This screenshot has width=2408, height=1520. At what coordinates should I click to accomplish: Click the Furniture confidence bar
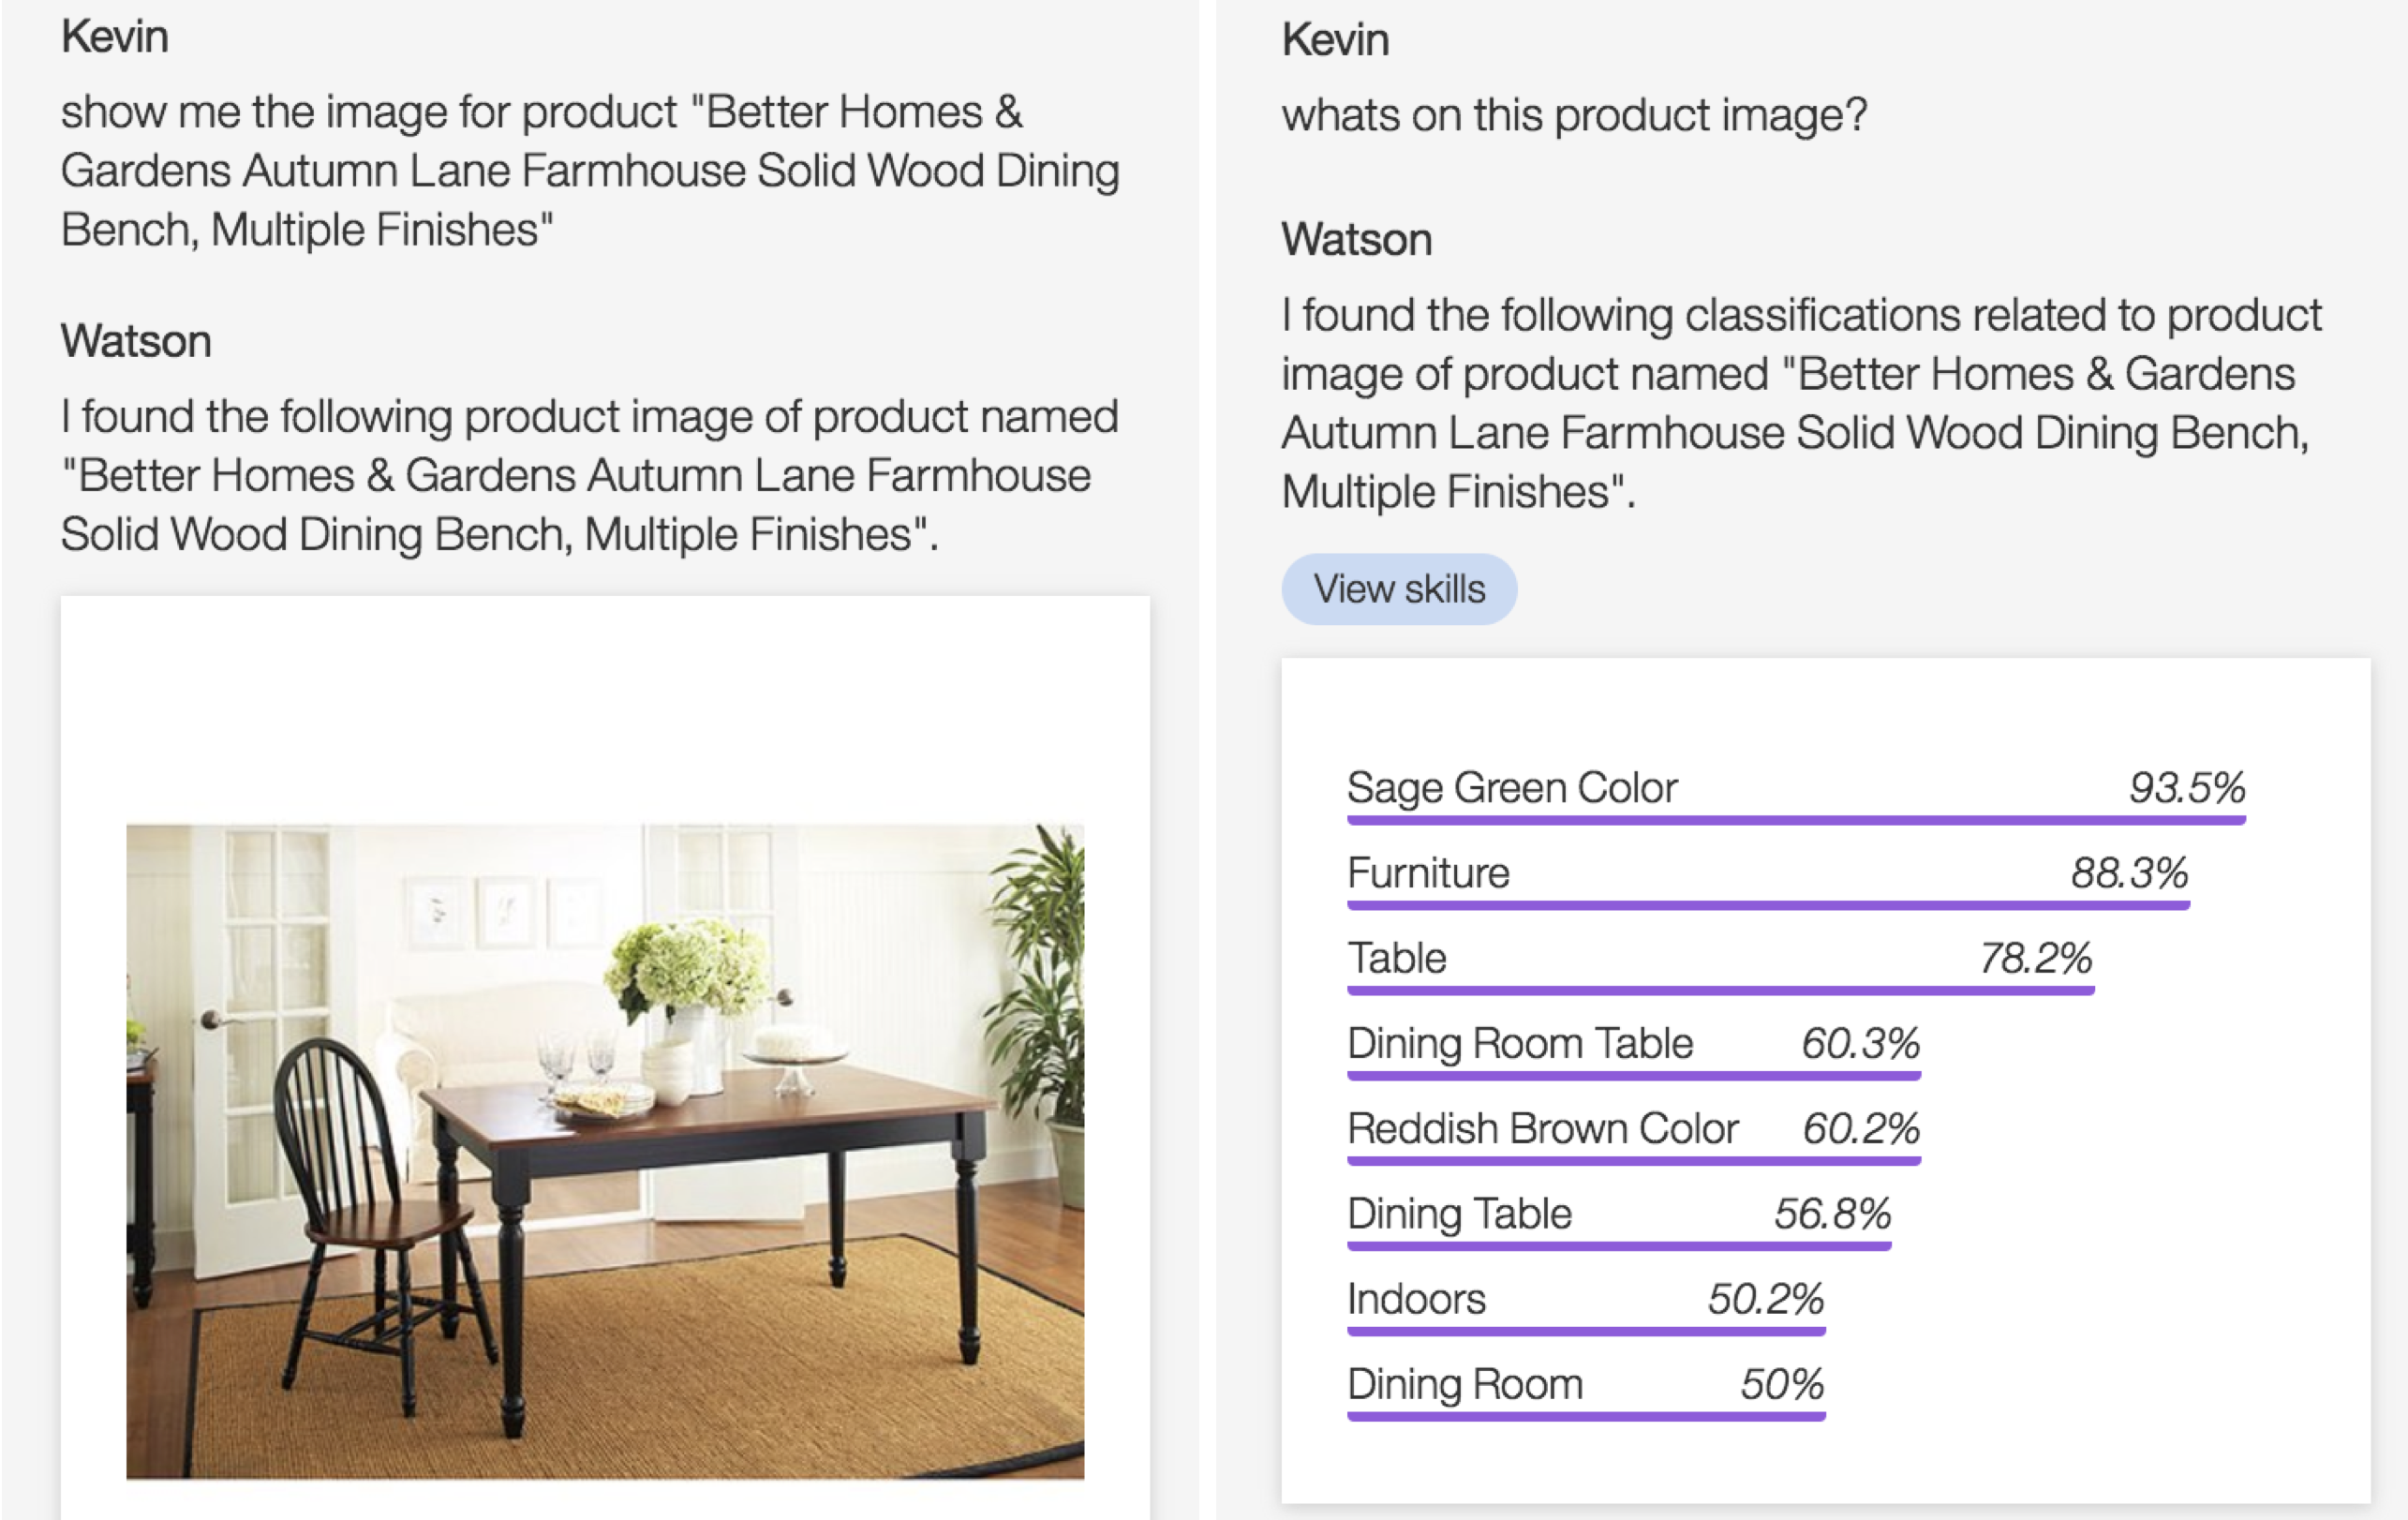(x=1768, y=905)
